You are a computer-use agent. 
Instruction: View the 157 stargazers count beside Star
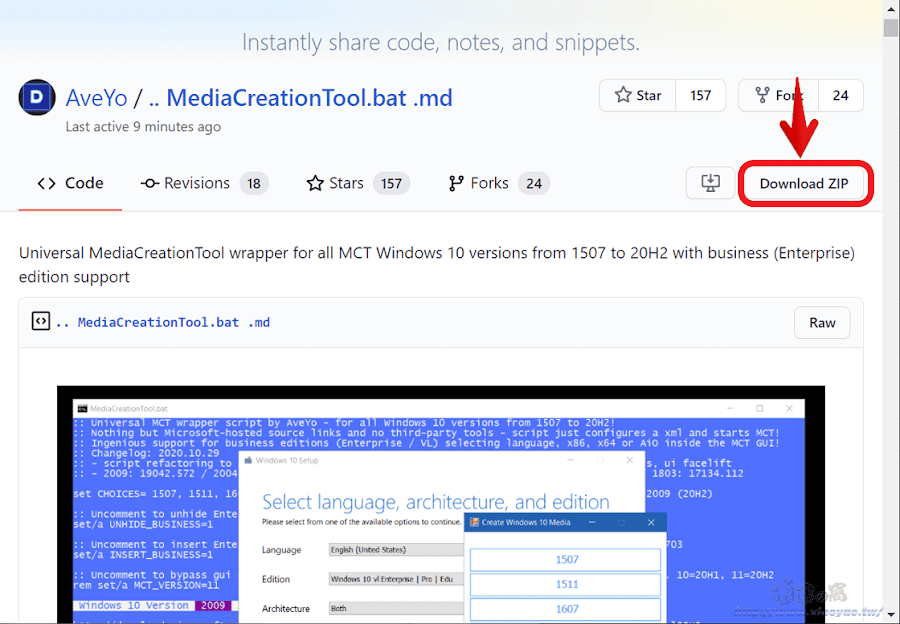click(x=700, y=95)
